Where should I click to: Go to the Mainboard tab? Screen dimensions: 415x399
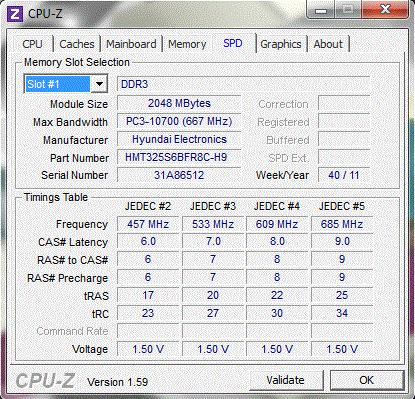pos(131,44)
